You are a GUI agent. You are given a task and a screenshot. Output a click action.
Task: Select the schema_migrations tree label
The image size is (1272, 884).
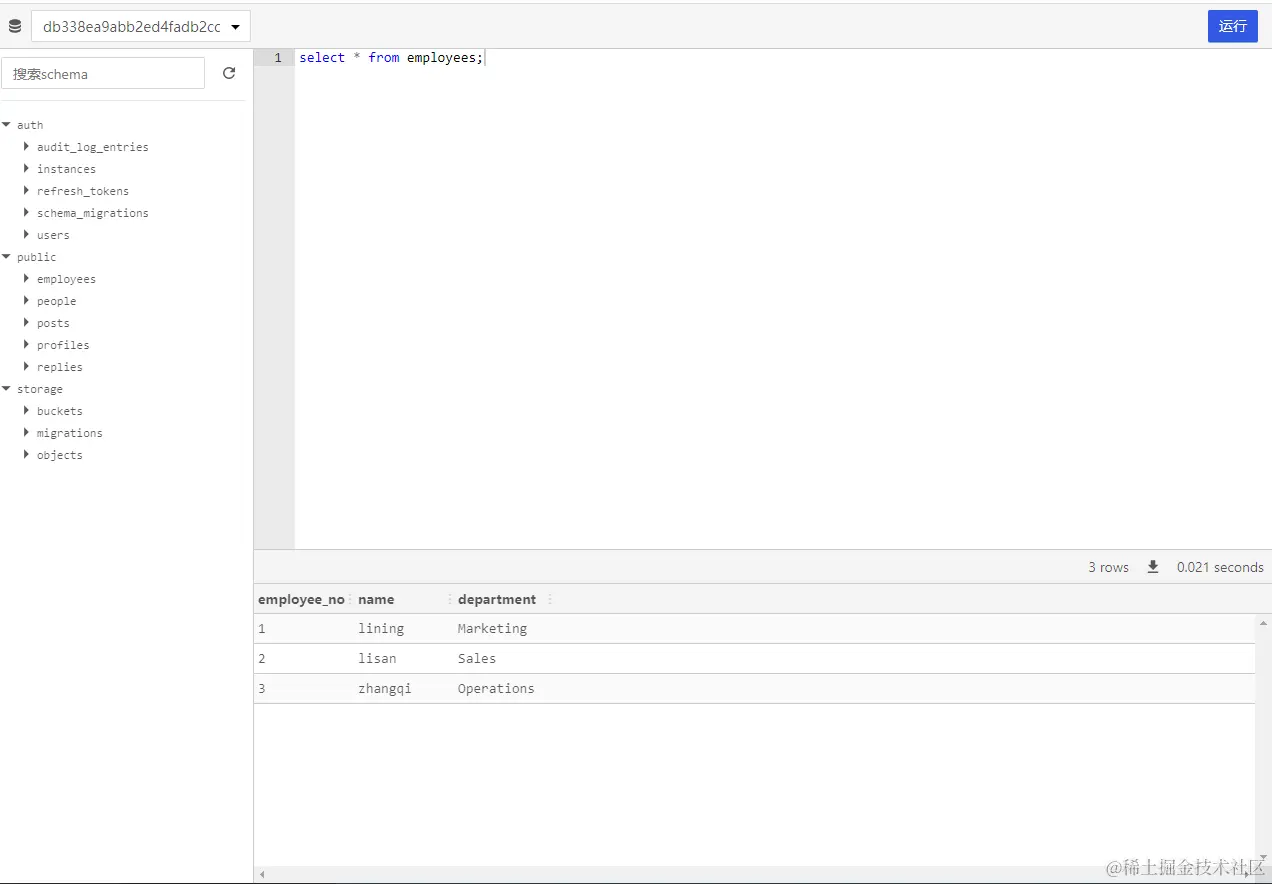tap(93, 213)
